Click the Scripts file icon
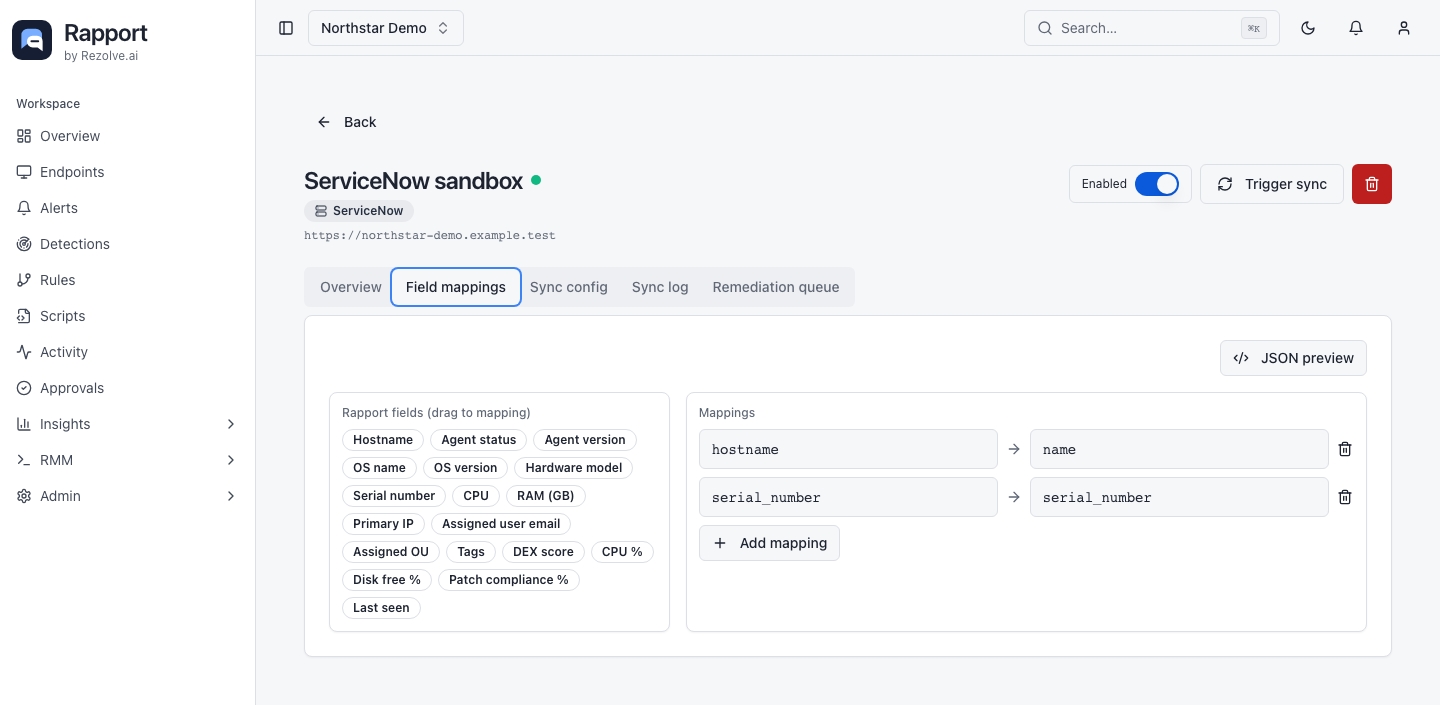The width and height of the screenshot is (1440, 705). [24, 316]
